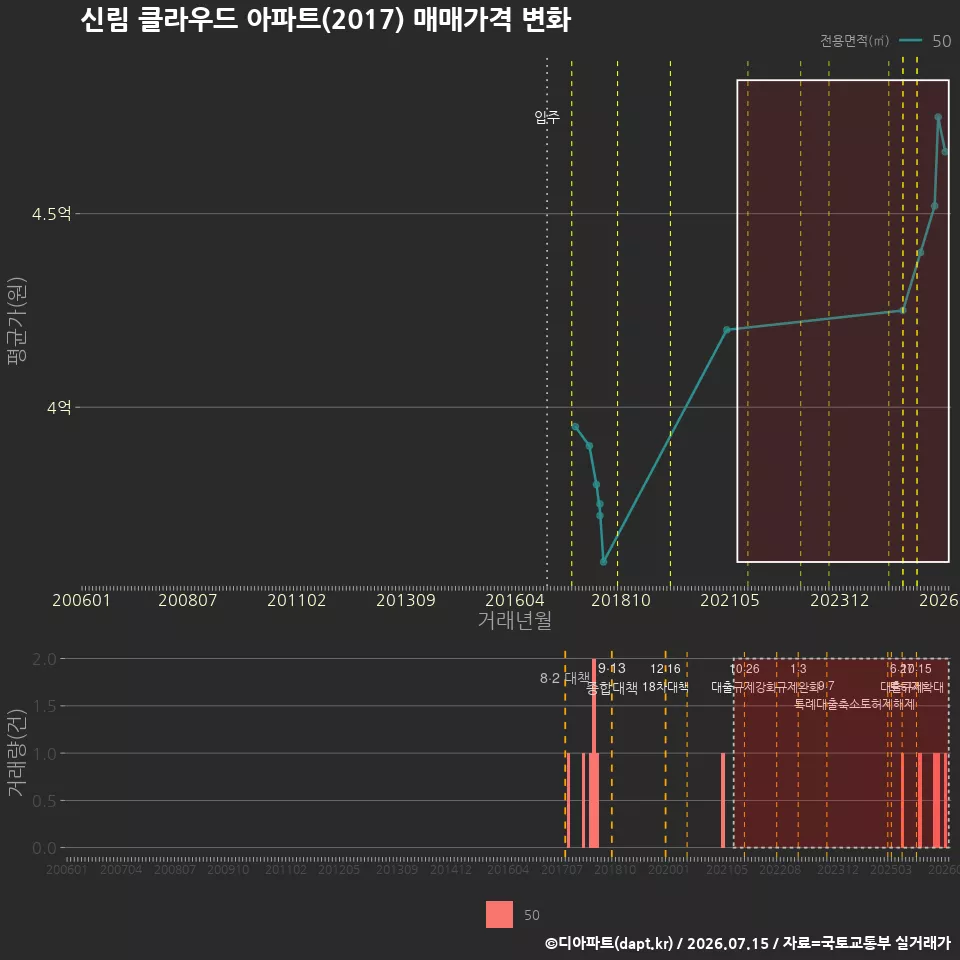Click the 전용면적(㎡) legend label
Viewport: 960px width, 960px height.
click(x=854, y=40)
